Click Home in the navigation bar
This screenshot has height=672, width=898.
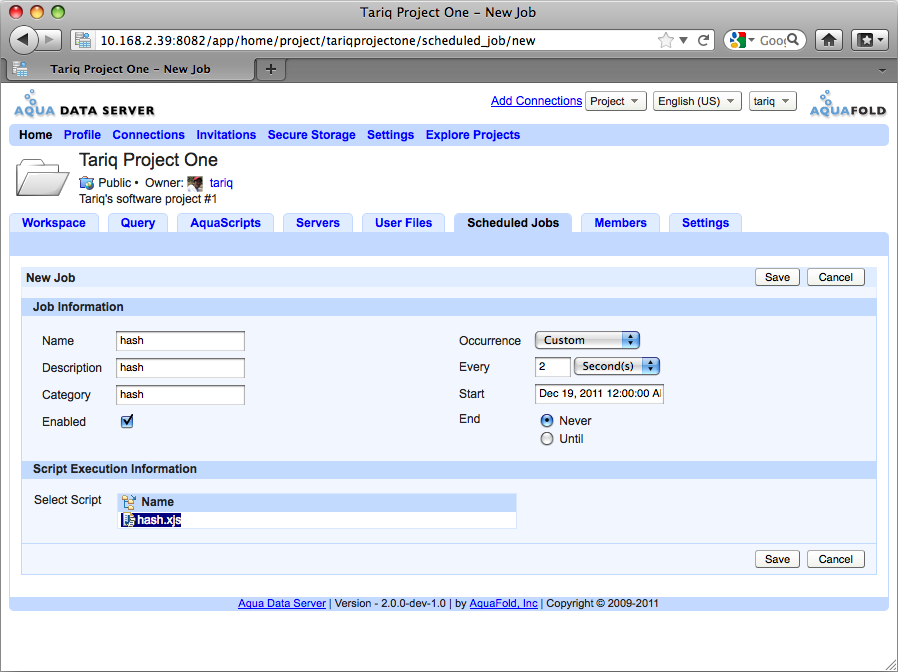pyautogui.click(x=36, y=135)
